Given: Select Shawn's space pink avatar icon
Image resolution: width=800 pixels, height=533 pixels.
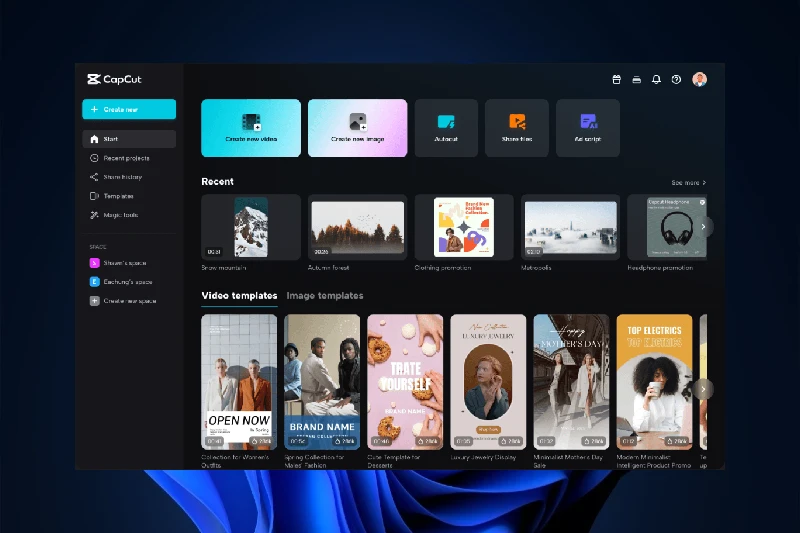Looking at the screenshot, I should click(94, 263).
